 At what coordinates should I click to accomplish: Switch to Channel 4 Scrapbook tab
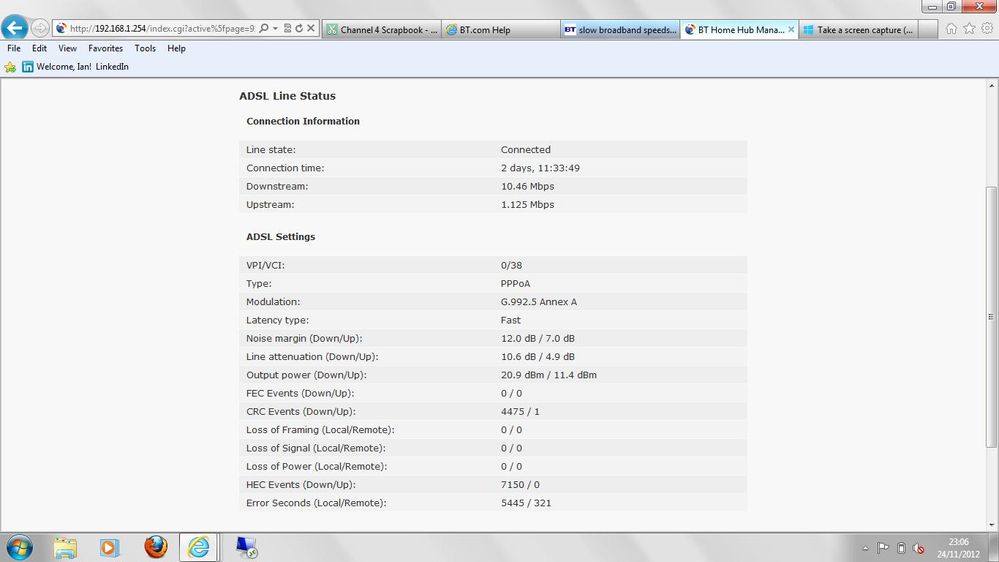(382, 30)
